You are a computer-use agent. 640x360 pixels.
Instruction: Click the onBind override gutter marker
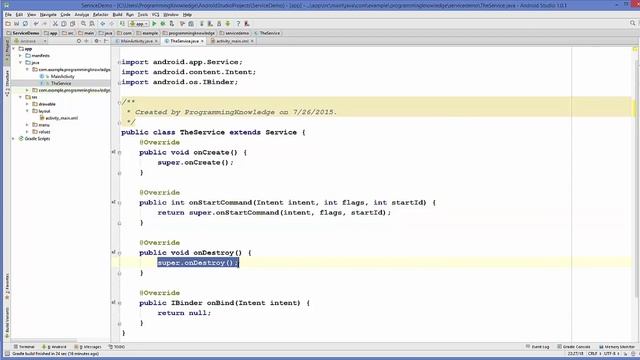(x=114, y=303)
